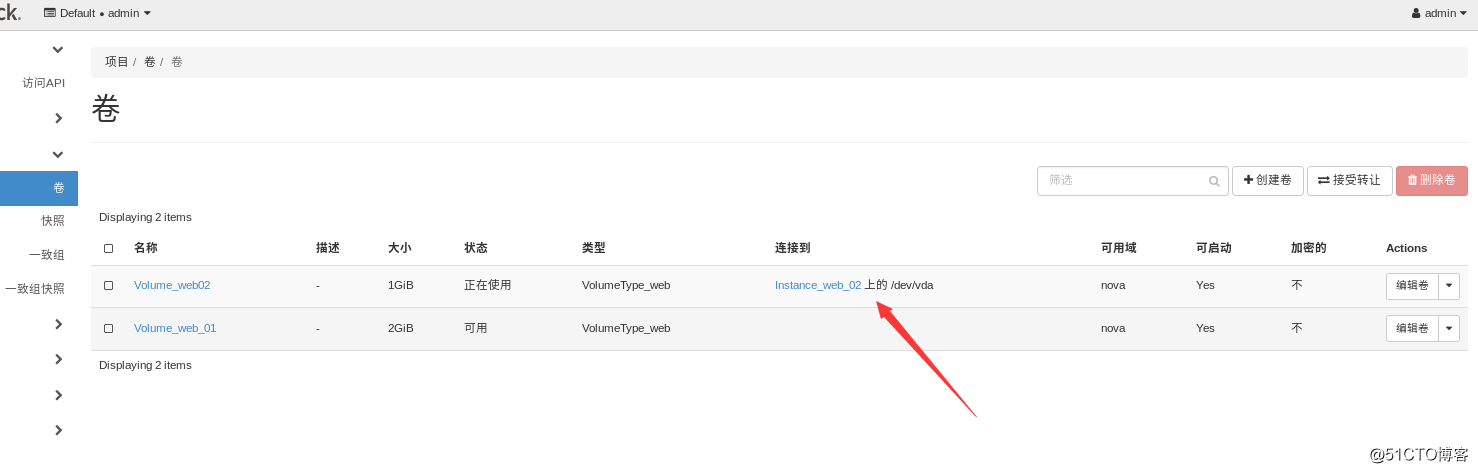Click the 连接到 column header

click(x=793, y=248)
